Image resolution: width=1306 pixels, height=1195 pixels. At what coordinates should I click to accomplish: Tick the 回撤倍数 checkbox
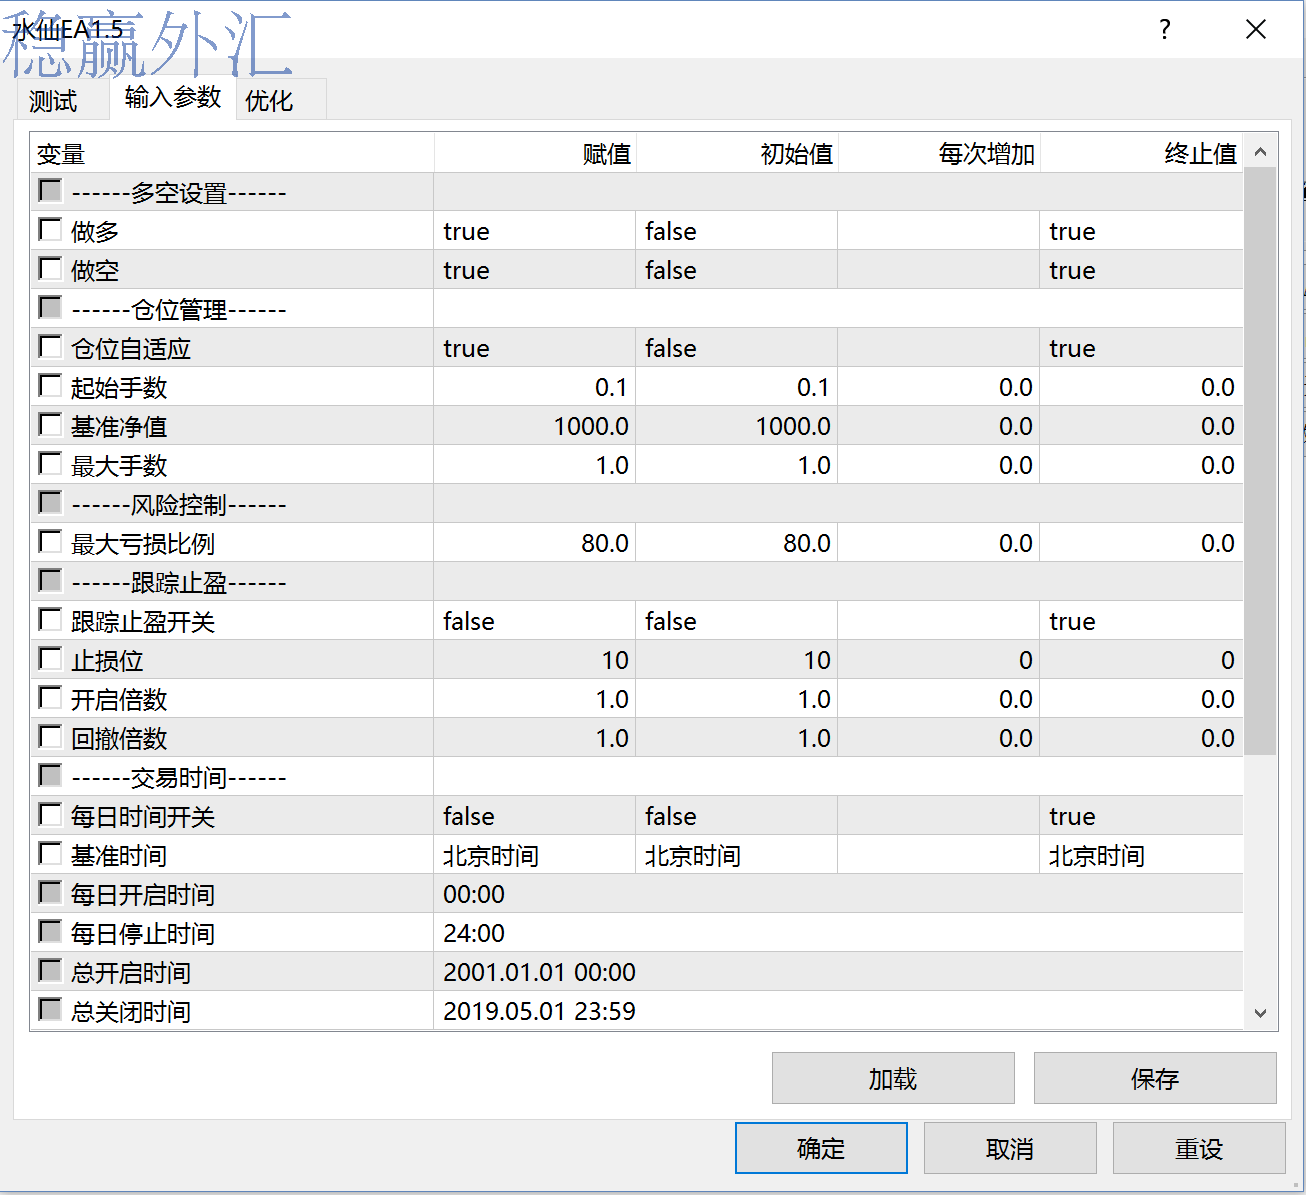click(50, 736)
